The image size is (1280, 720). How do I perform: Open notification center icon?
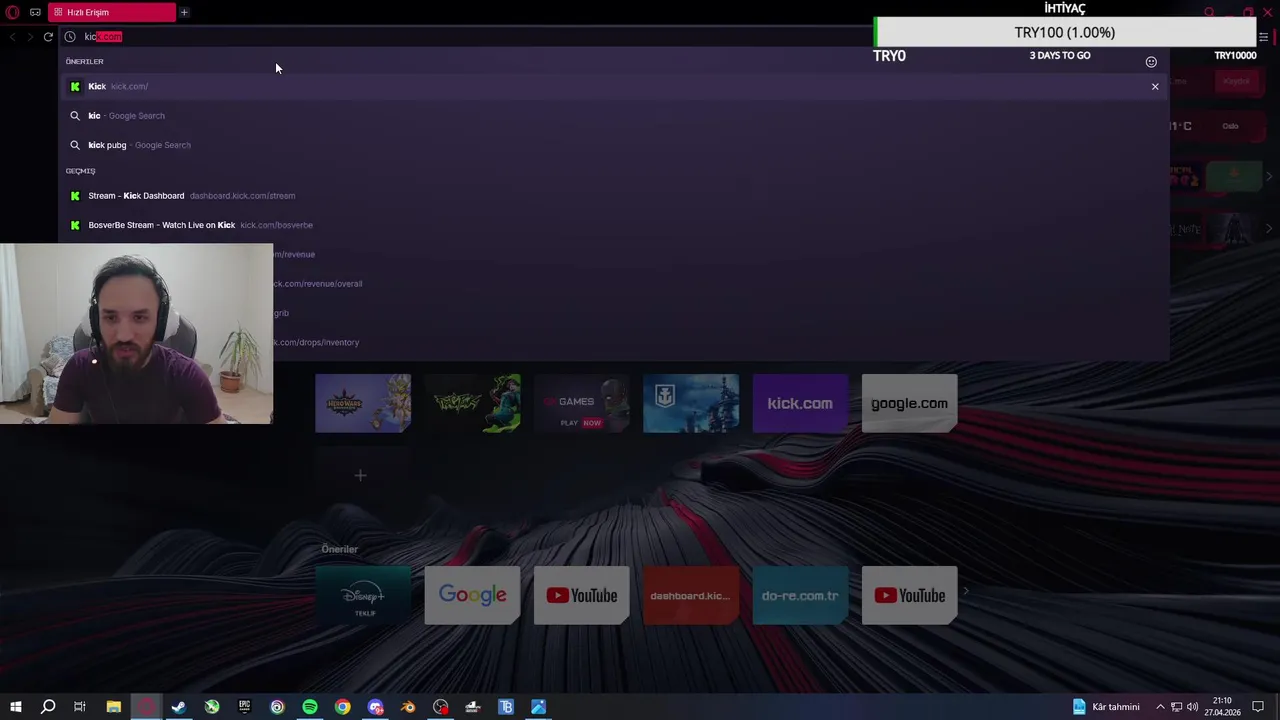coord(1257,707)
